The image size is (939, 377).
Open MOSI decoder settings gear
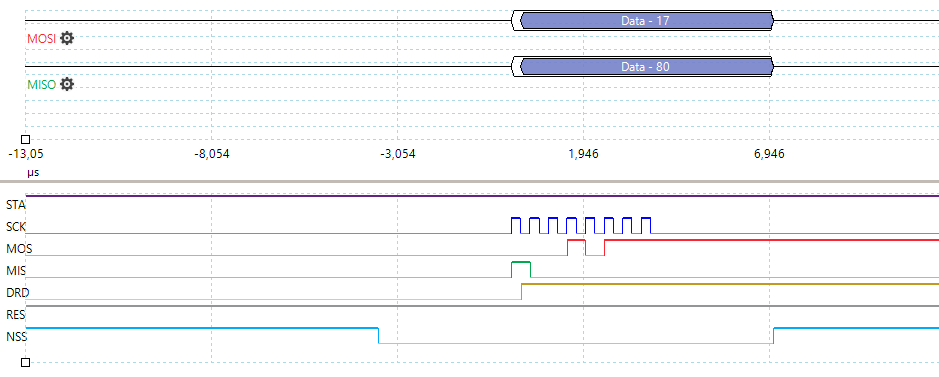(67, 38)
